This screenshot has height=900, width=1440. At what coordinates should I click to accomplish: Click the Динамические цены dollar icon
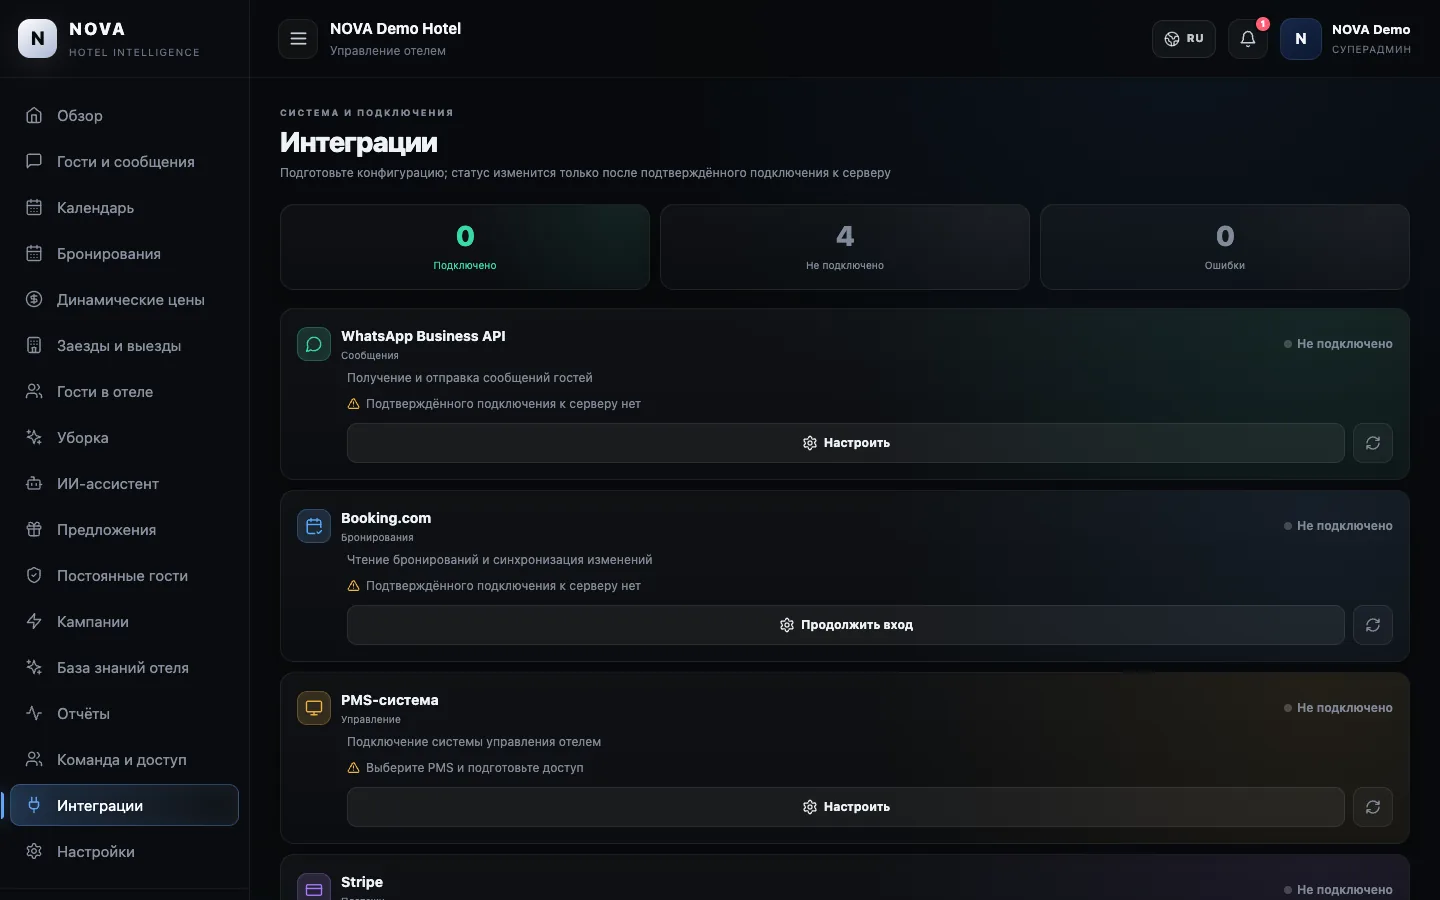(x=34, y=299)
